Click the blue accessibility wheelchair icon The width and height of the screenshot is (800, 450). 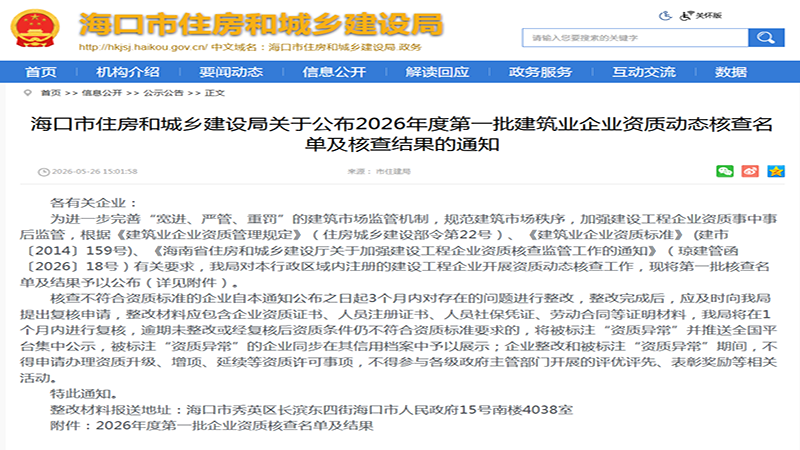(665, 16)
